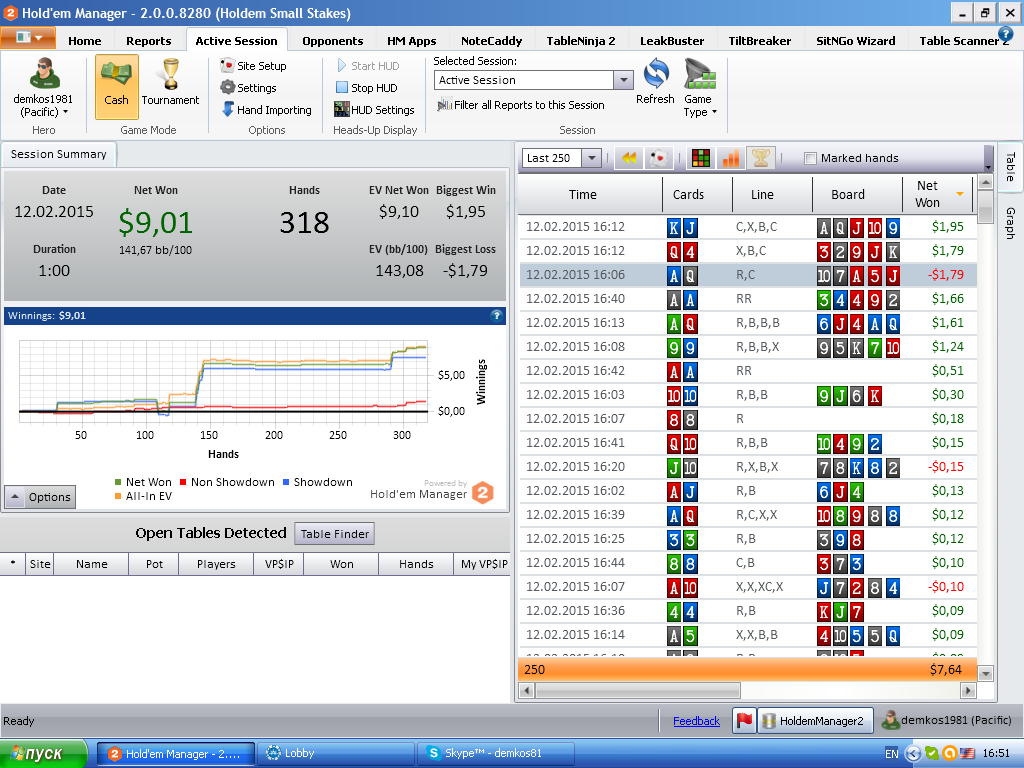This screenshot has height=768, width=1024.
Task: Click Filter all Reports to this Session
Action: click(521, 104)
